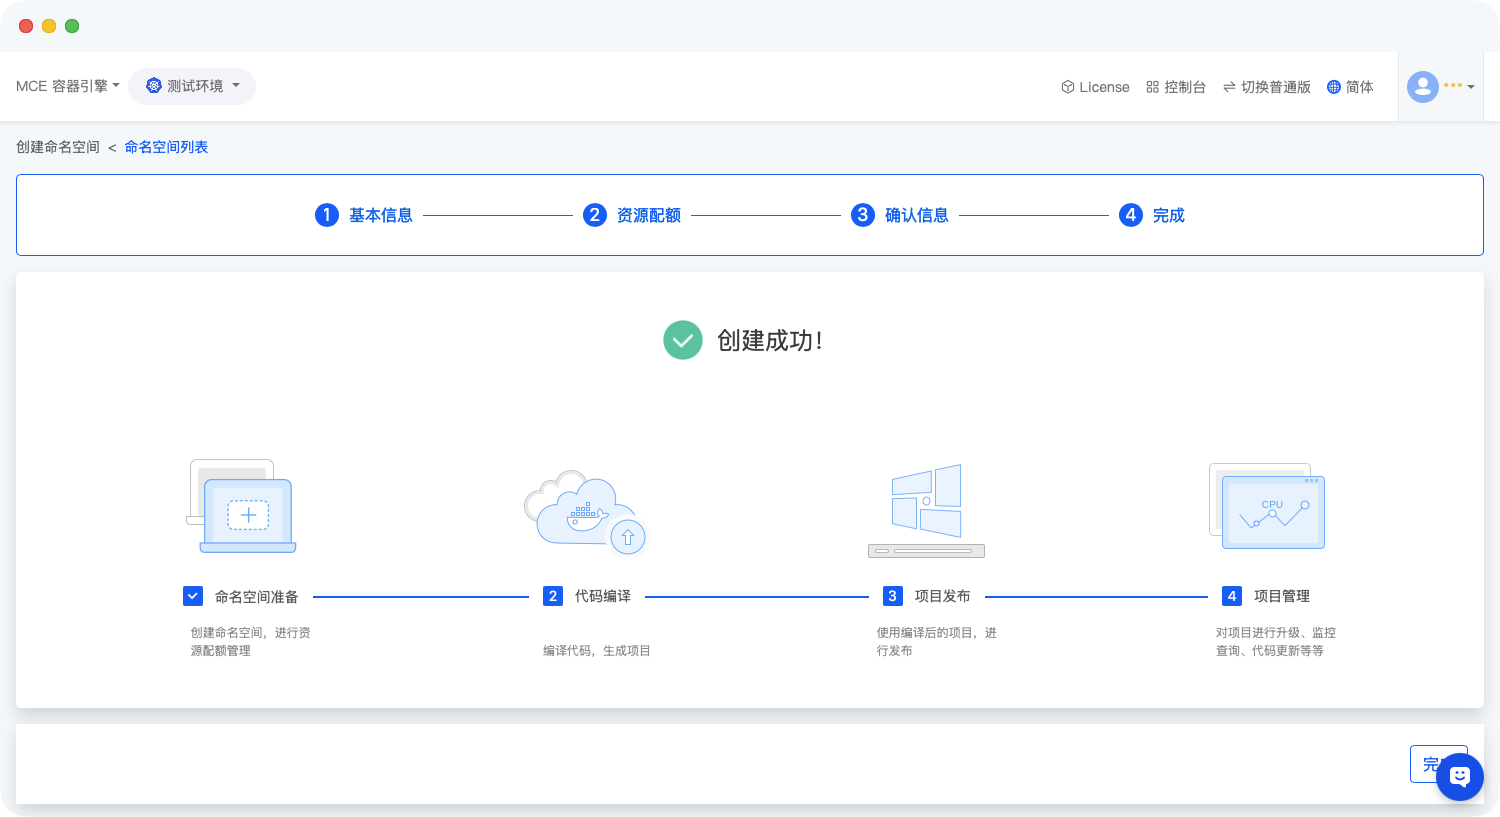The image size is (1500, 817).
Task: Click the 项目管理 step 4 number badge
Action: click(1232, 596)
